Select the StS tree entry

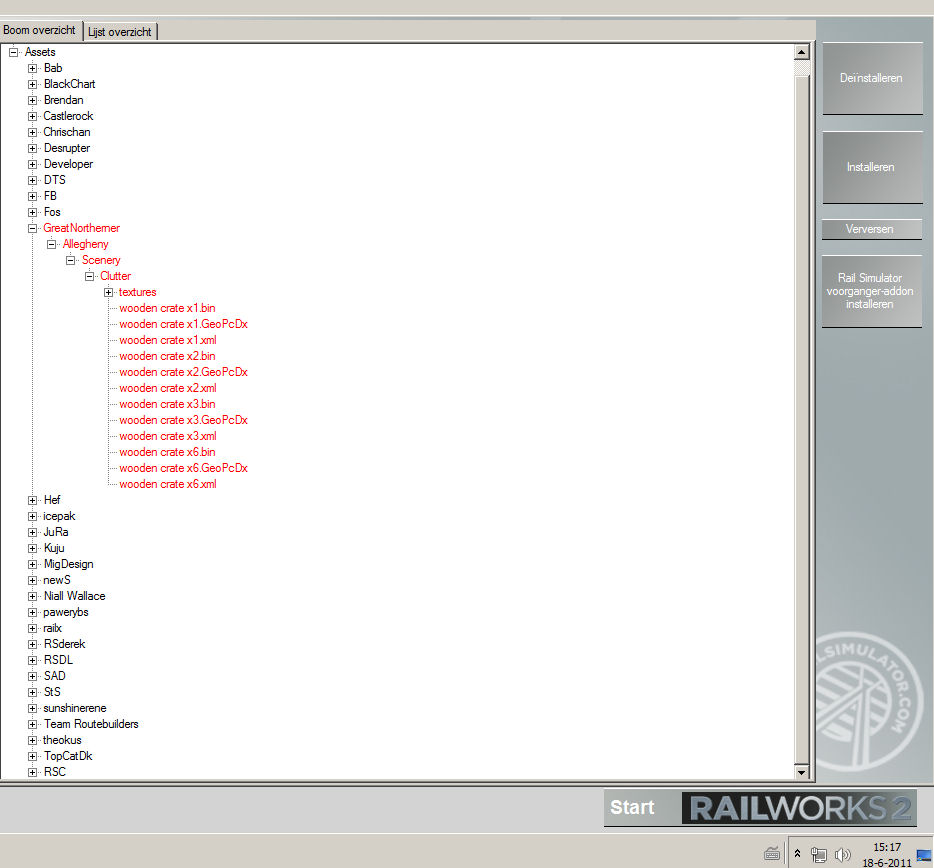52,692
